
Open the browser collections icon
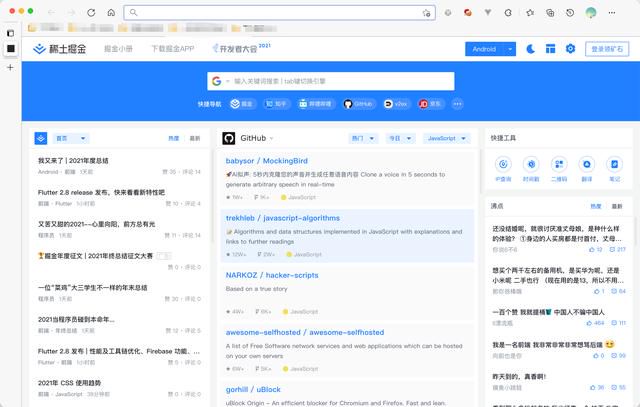click(550, 13)
